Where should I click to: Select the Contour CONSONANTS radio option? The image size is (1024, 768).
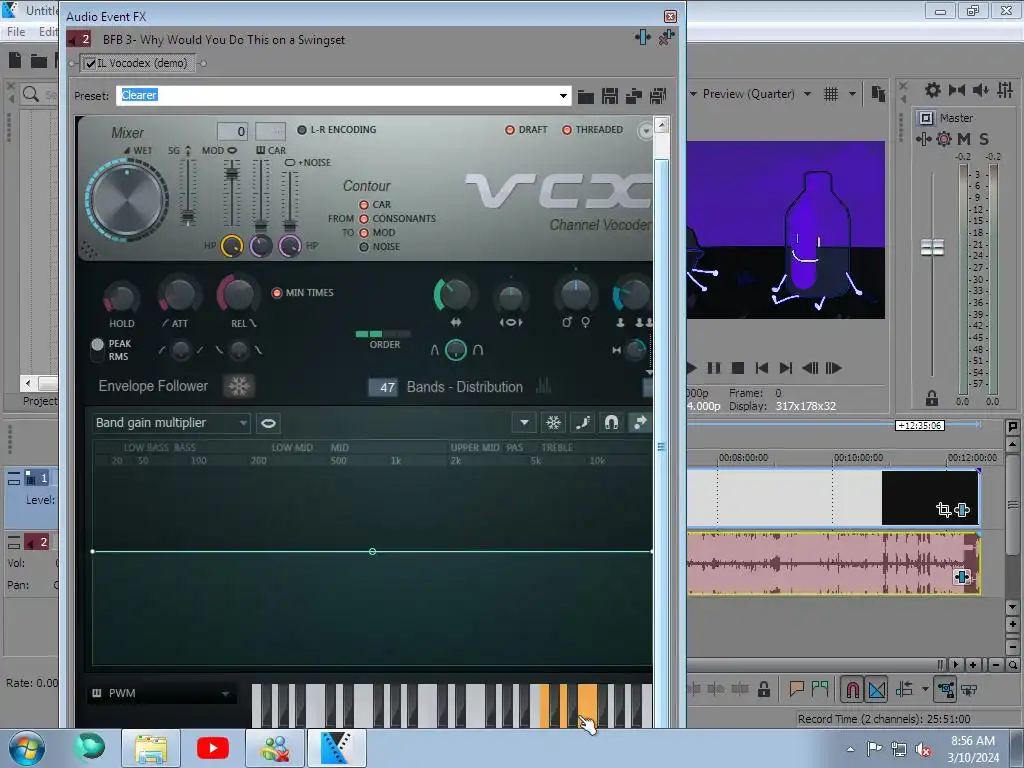point(364,219)
